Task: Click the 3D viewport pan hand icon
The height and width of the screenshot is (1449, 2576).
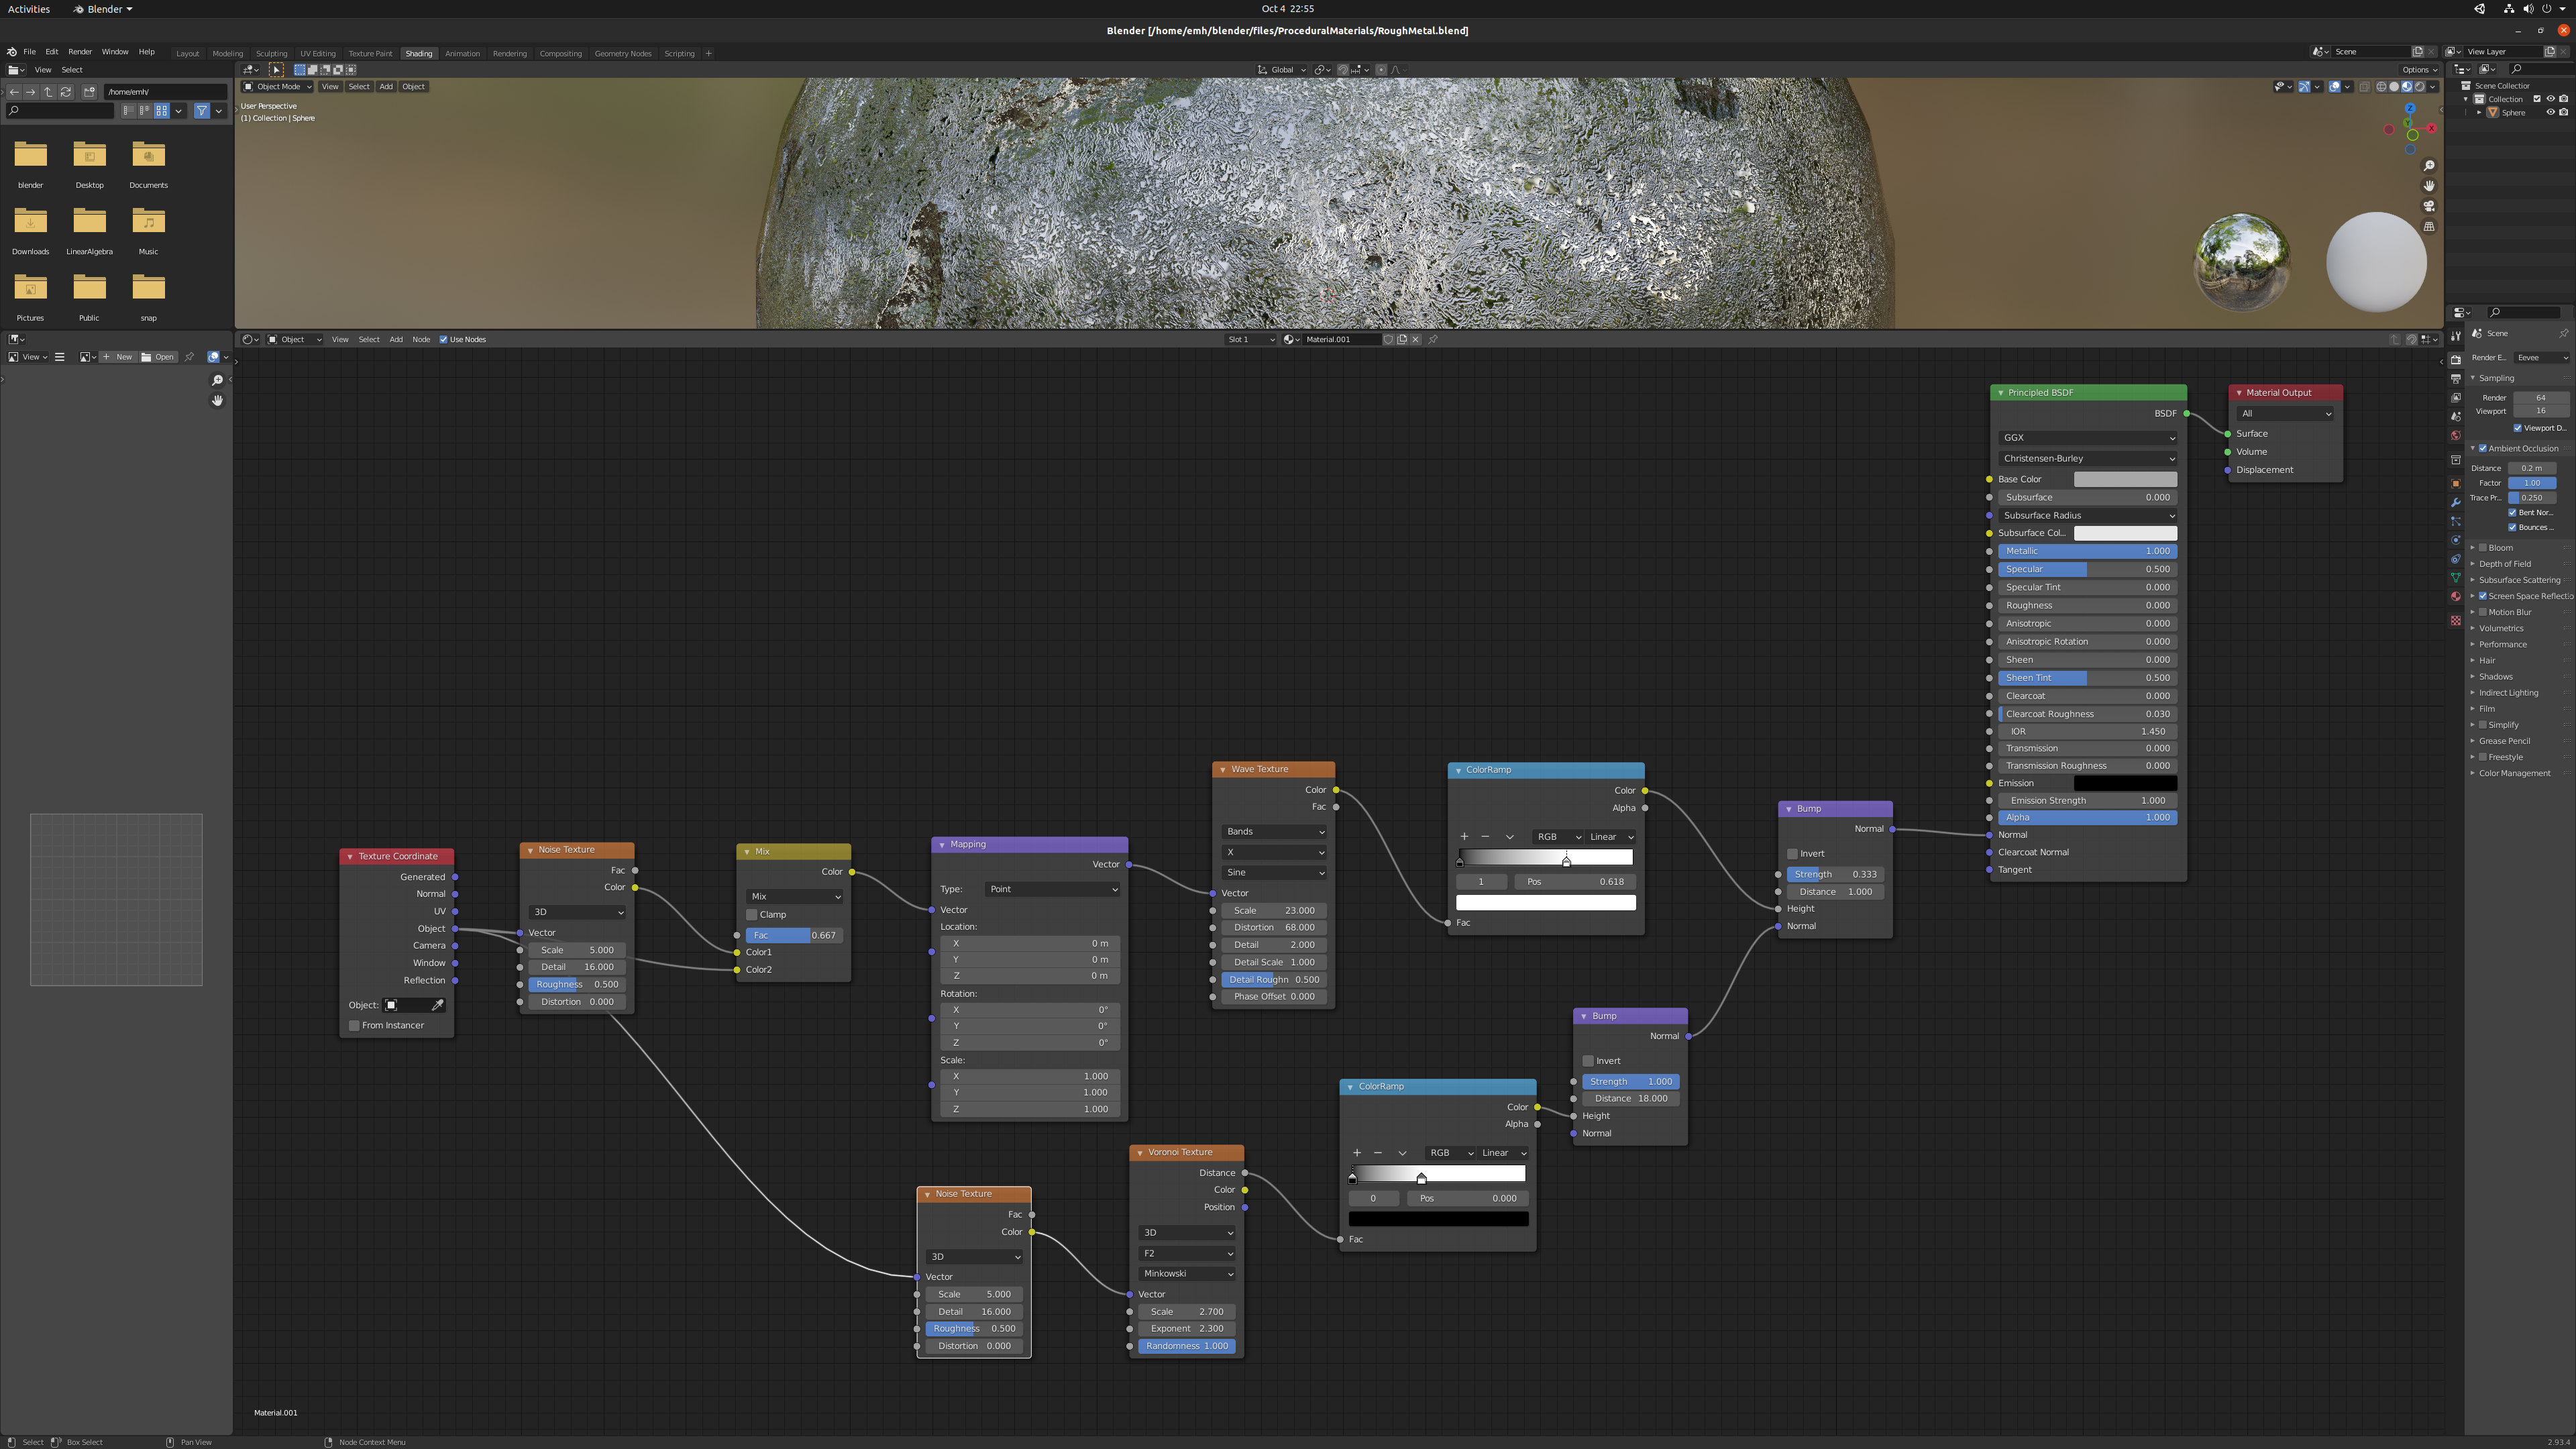Action: 2429,186
